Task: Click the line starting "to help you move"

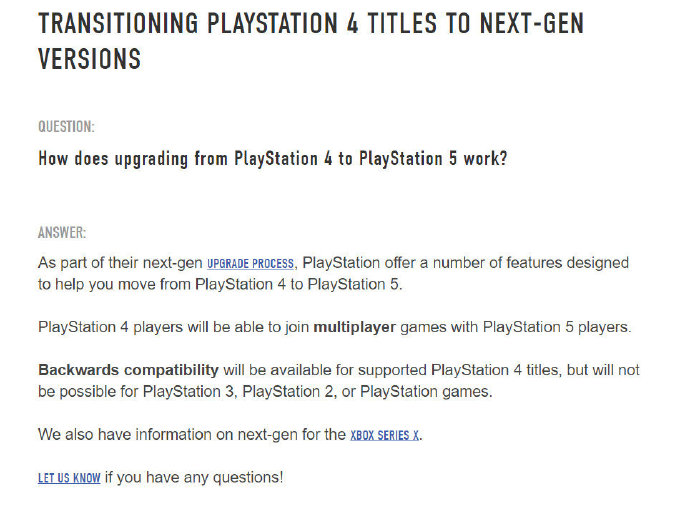Action: (x=150, y=284)
